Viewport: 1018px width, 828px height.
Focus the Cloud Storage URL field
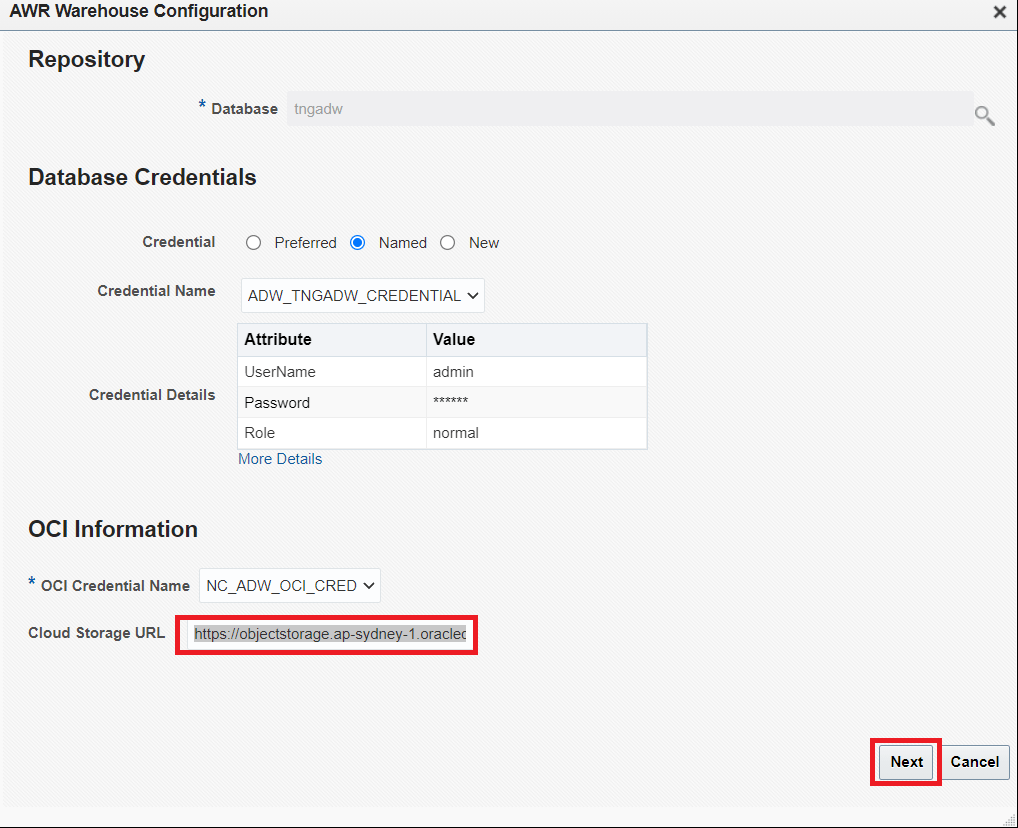[x=329, y=634]
